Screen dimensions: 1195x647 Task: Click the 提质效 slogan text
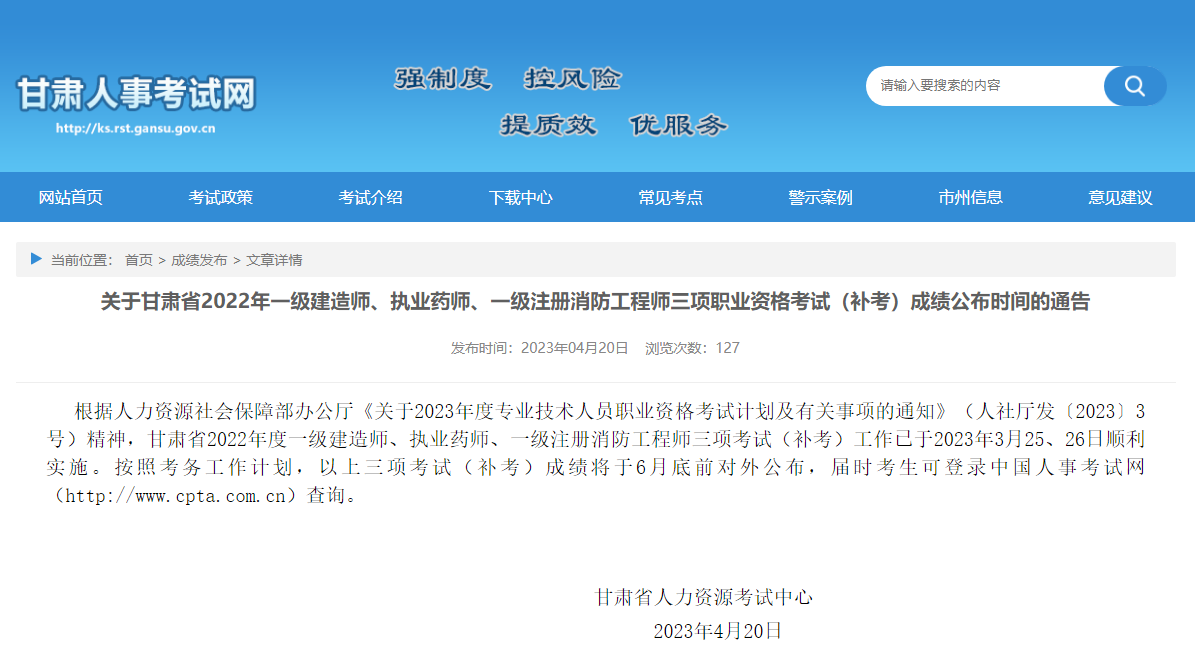pyautogui.click(x=549, y=125)
